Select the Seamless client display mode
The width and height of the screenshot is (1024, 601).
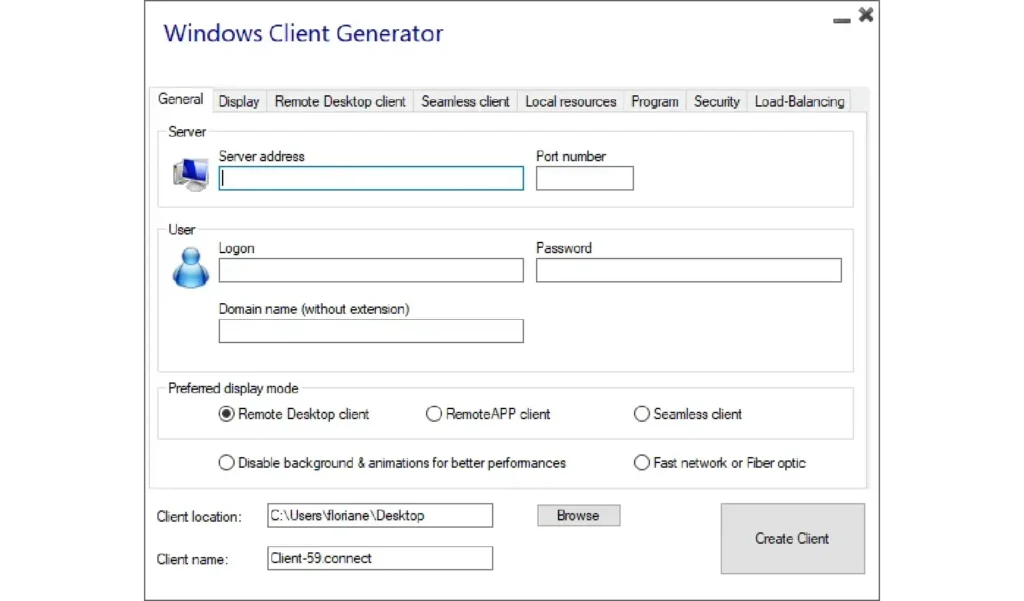[x=642, y=414]
